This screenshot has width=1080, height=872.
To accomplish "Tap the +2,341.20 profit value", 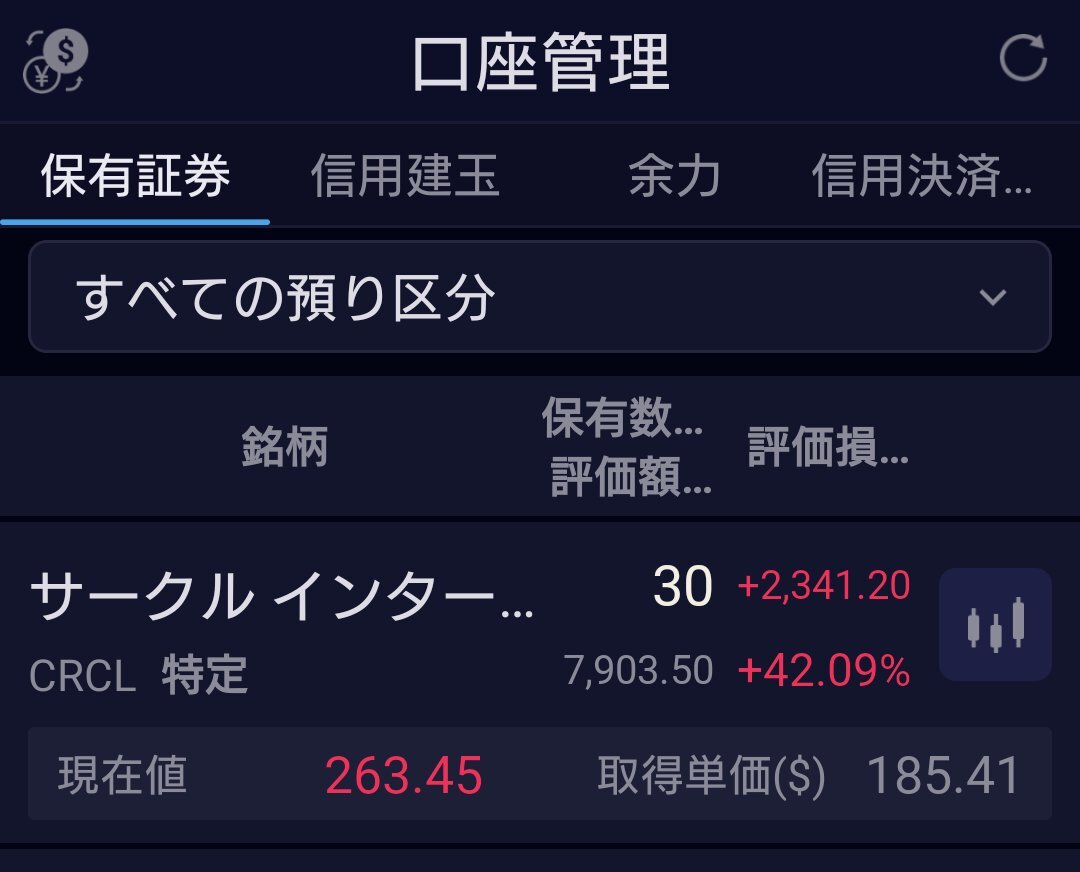I will [824, 585].
